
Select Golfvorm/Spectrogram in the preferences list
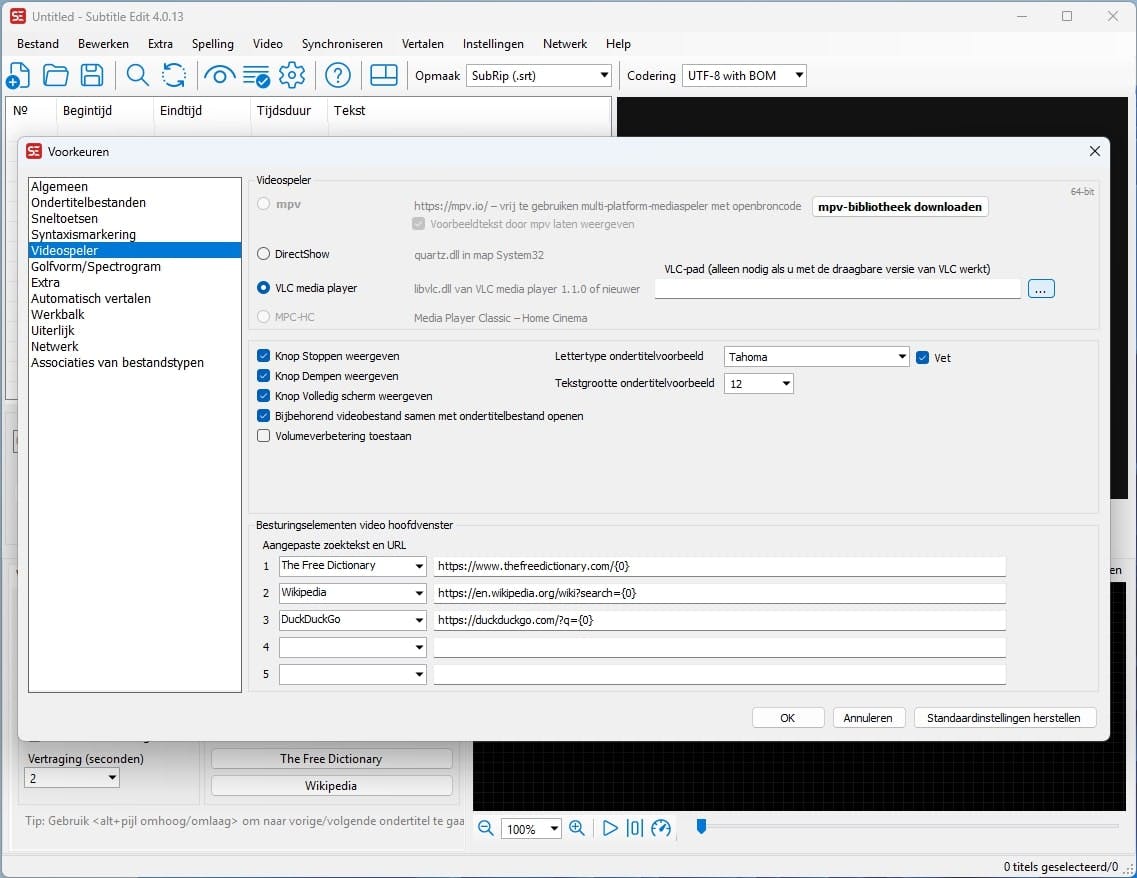click(95, 266)
